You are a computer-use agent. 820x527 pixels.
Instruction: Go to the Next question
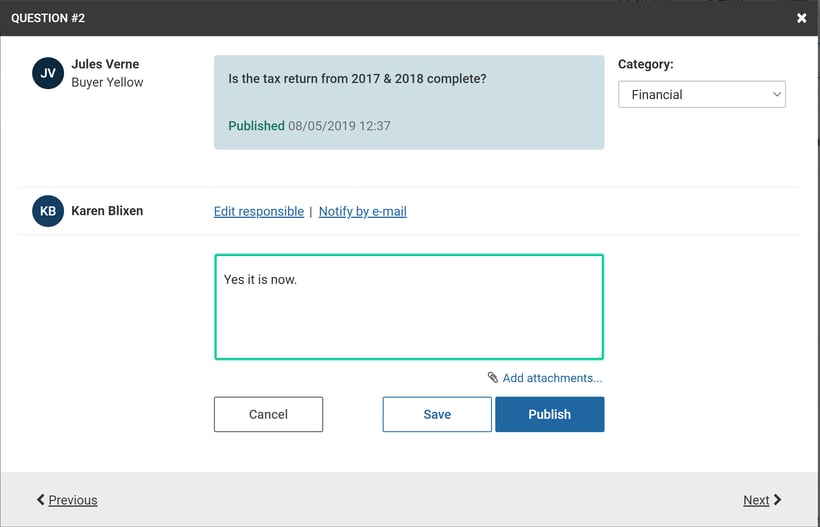coord(756,500)
